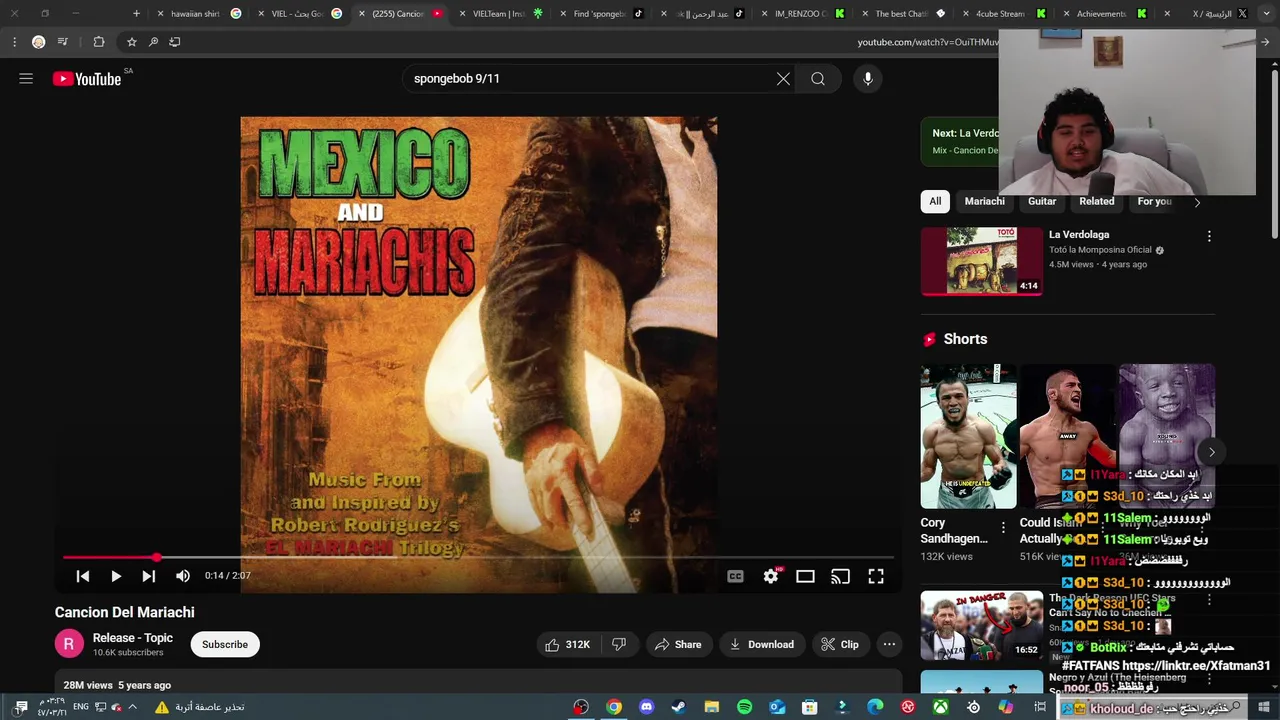1280x720 pixels.
Task: Show more filter chips with right arrow
Action: (1197, 202)
